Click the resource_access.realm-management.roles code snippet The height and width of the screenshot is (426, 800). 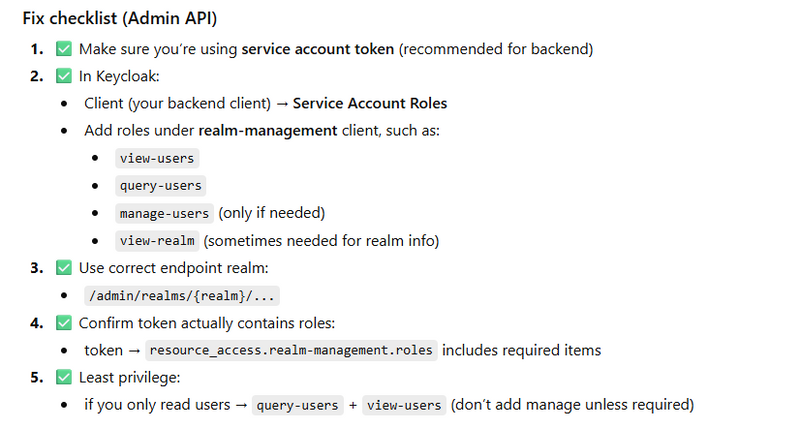tap(291, 350)
